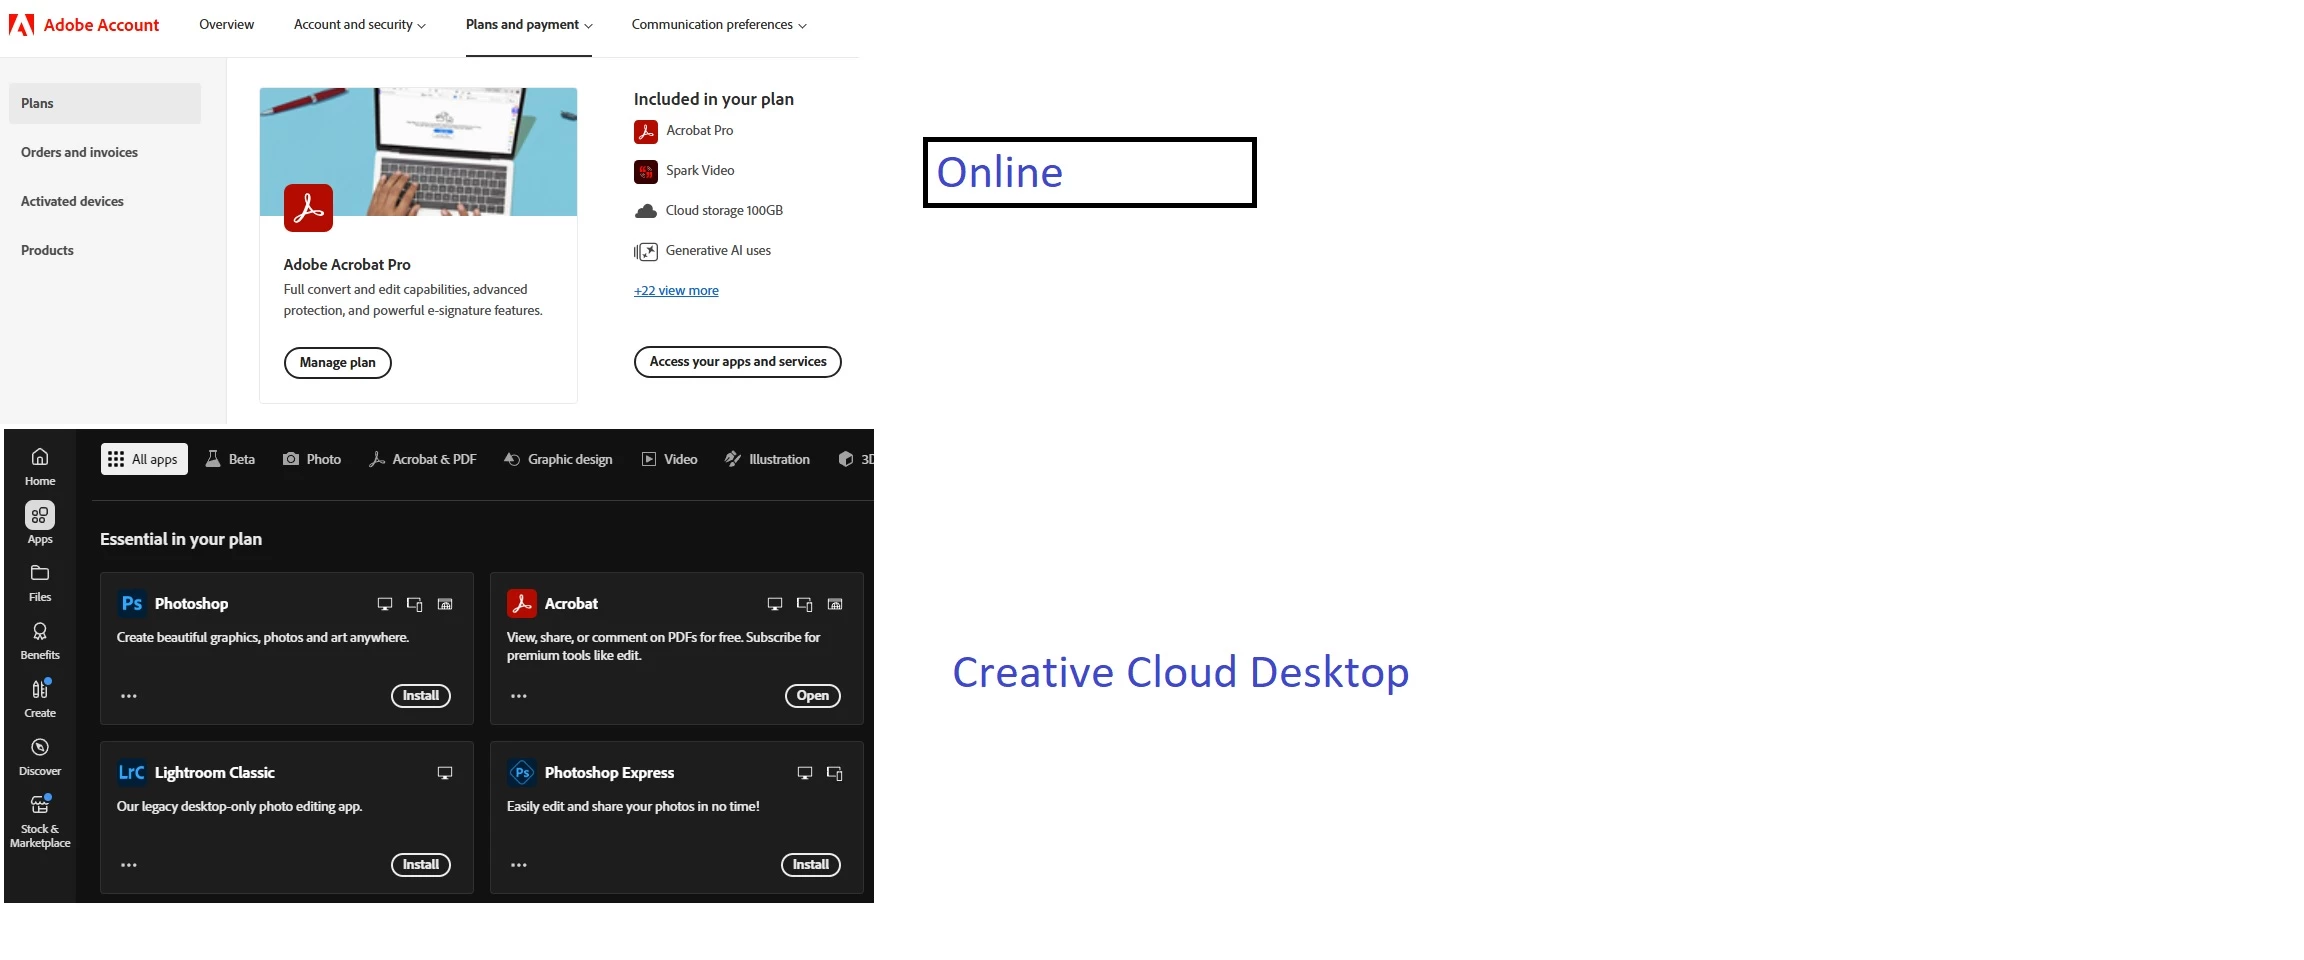Click the Photoshop Express app icon
The image size is (2304, 960).
pyautogui.click(x=522, y=772)
